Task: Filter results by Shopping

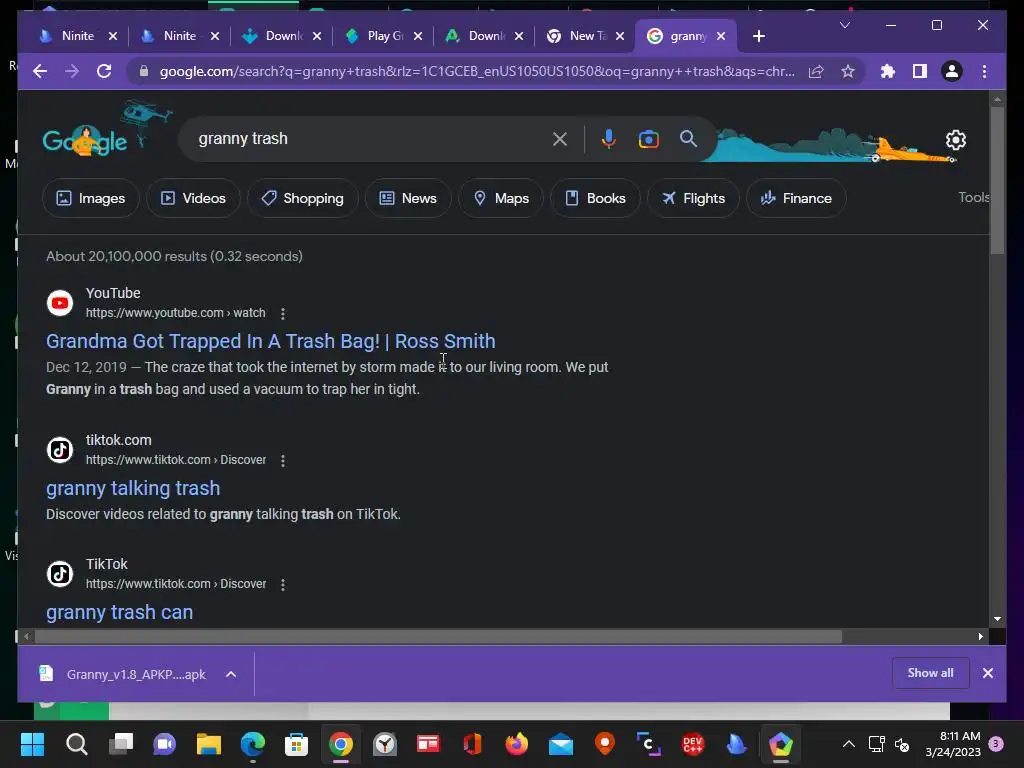Action: pos(302,198)
